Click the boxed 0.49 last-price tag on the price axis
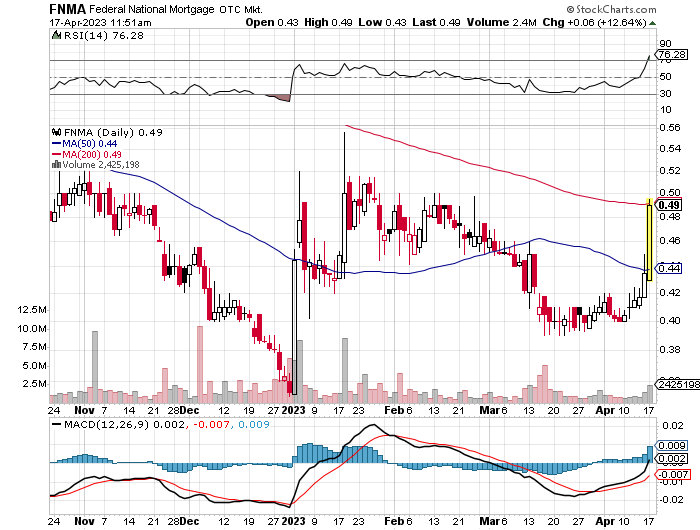The width and height of the screenshot is (700, 530). click(x=669, y=205)
